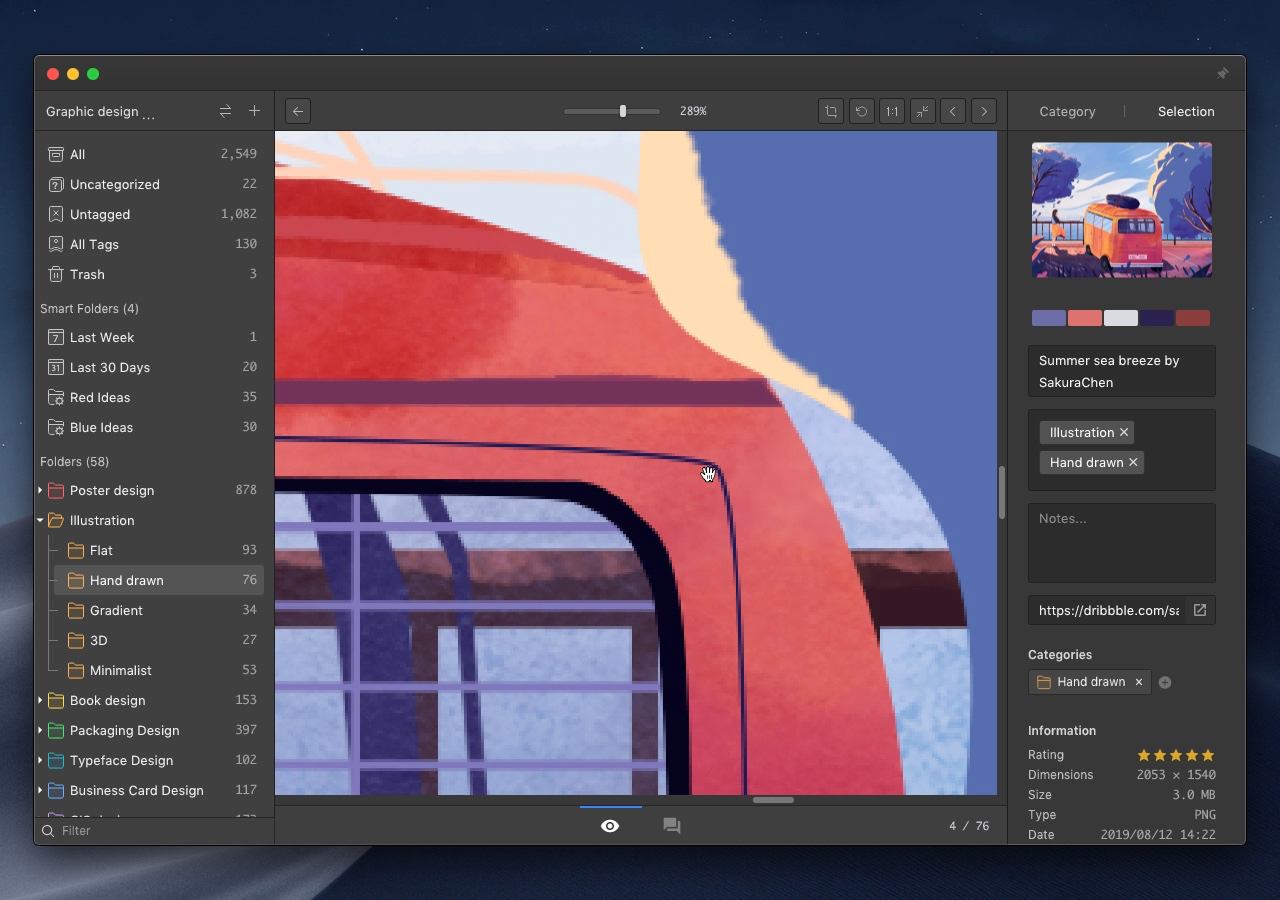Image resolution: width=1280 pixels, height=900 pixels.
Task: Collapse the Illustration folder
Action: [x=40, y=520]
